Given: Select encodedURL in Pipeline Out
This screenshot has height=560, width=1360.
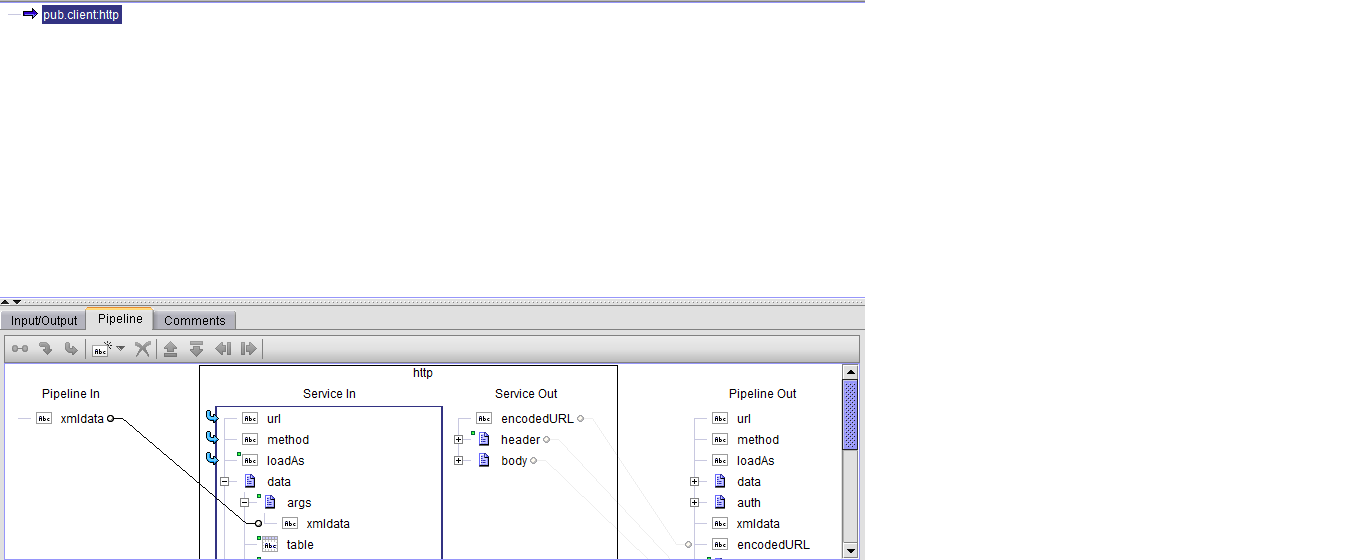Looking at the screenshot, I should click(x=773, y=545).
